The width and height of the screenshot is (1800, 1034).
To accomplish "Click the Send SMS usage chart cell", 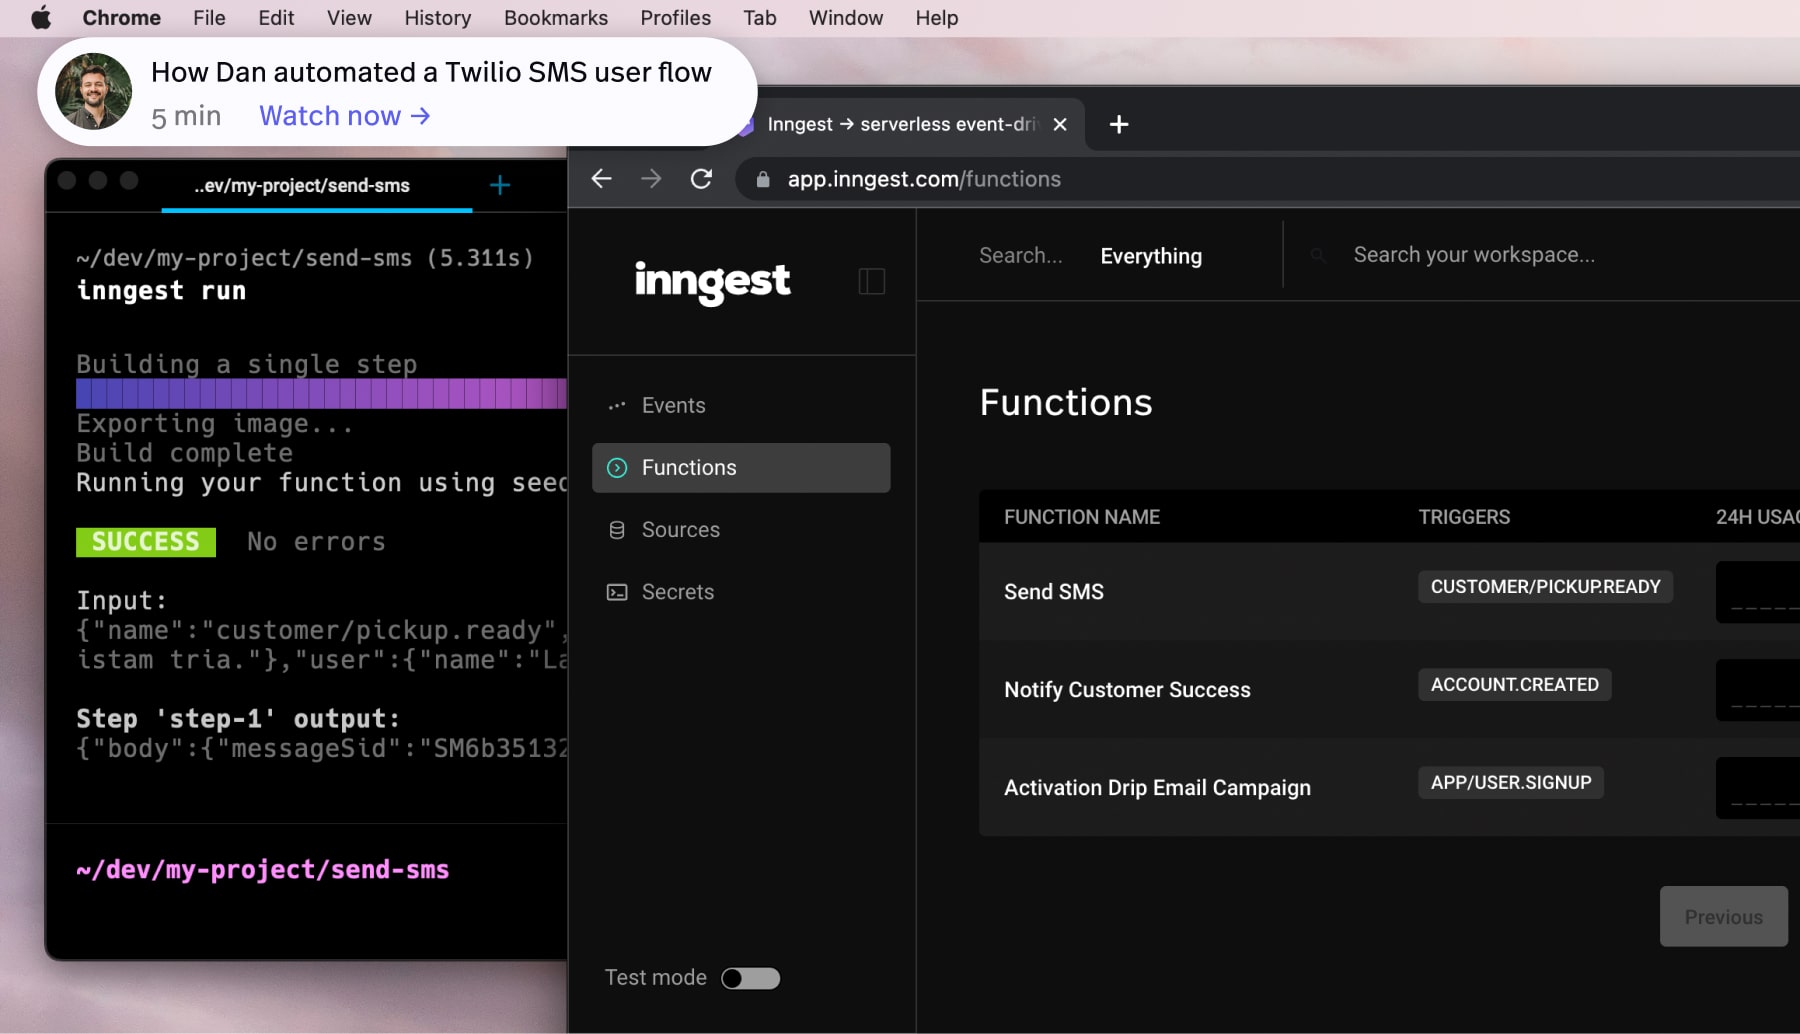I will pyautogui.click(x=1758, y=592).
